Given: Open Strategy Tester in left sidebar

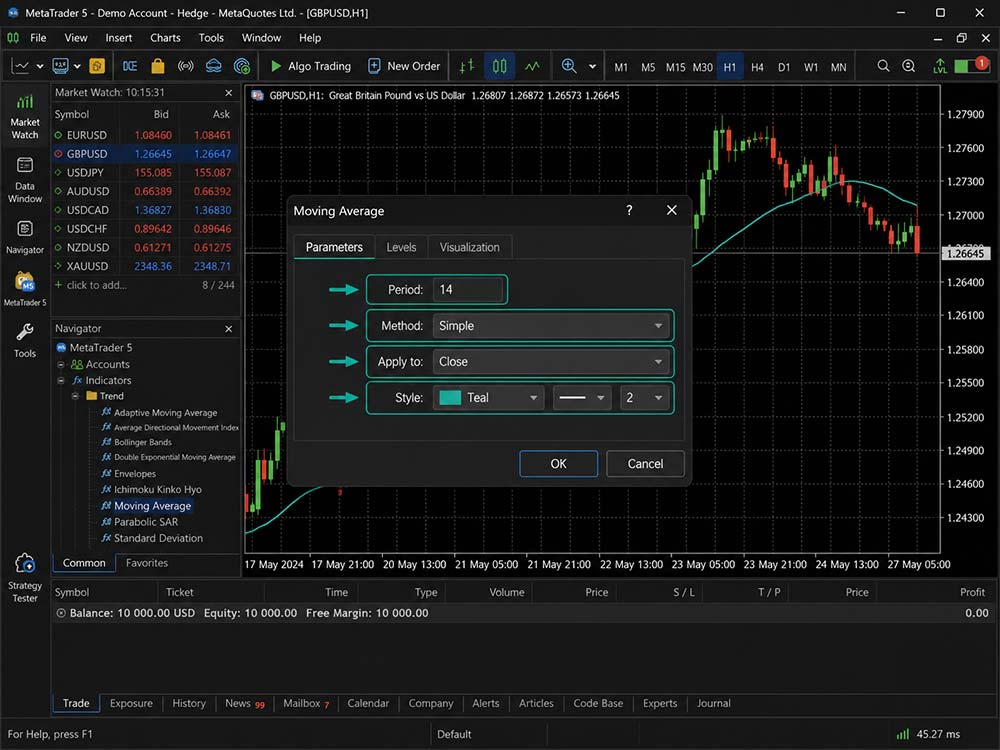Looking at the screenshot, I should [x=25, y=578].
